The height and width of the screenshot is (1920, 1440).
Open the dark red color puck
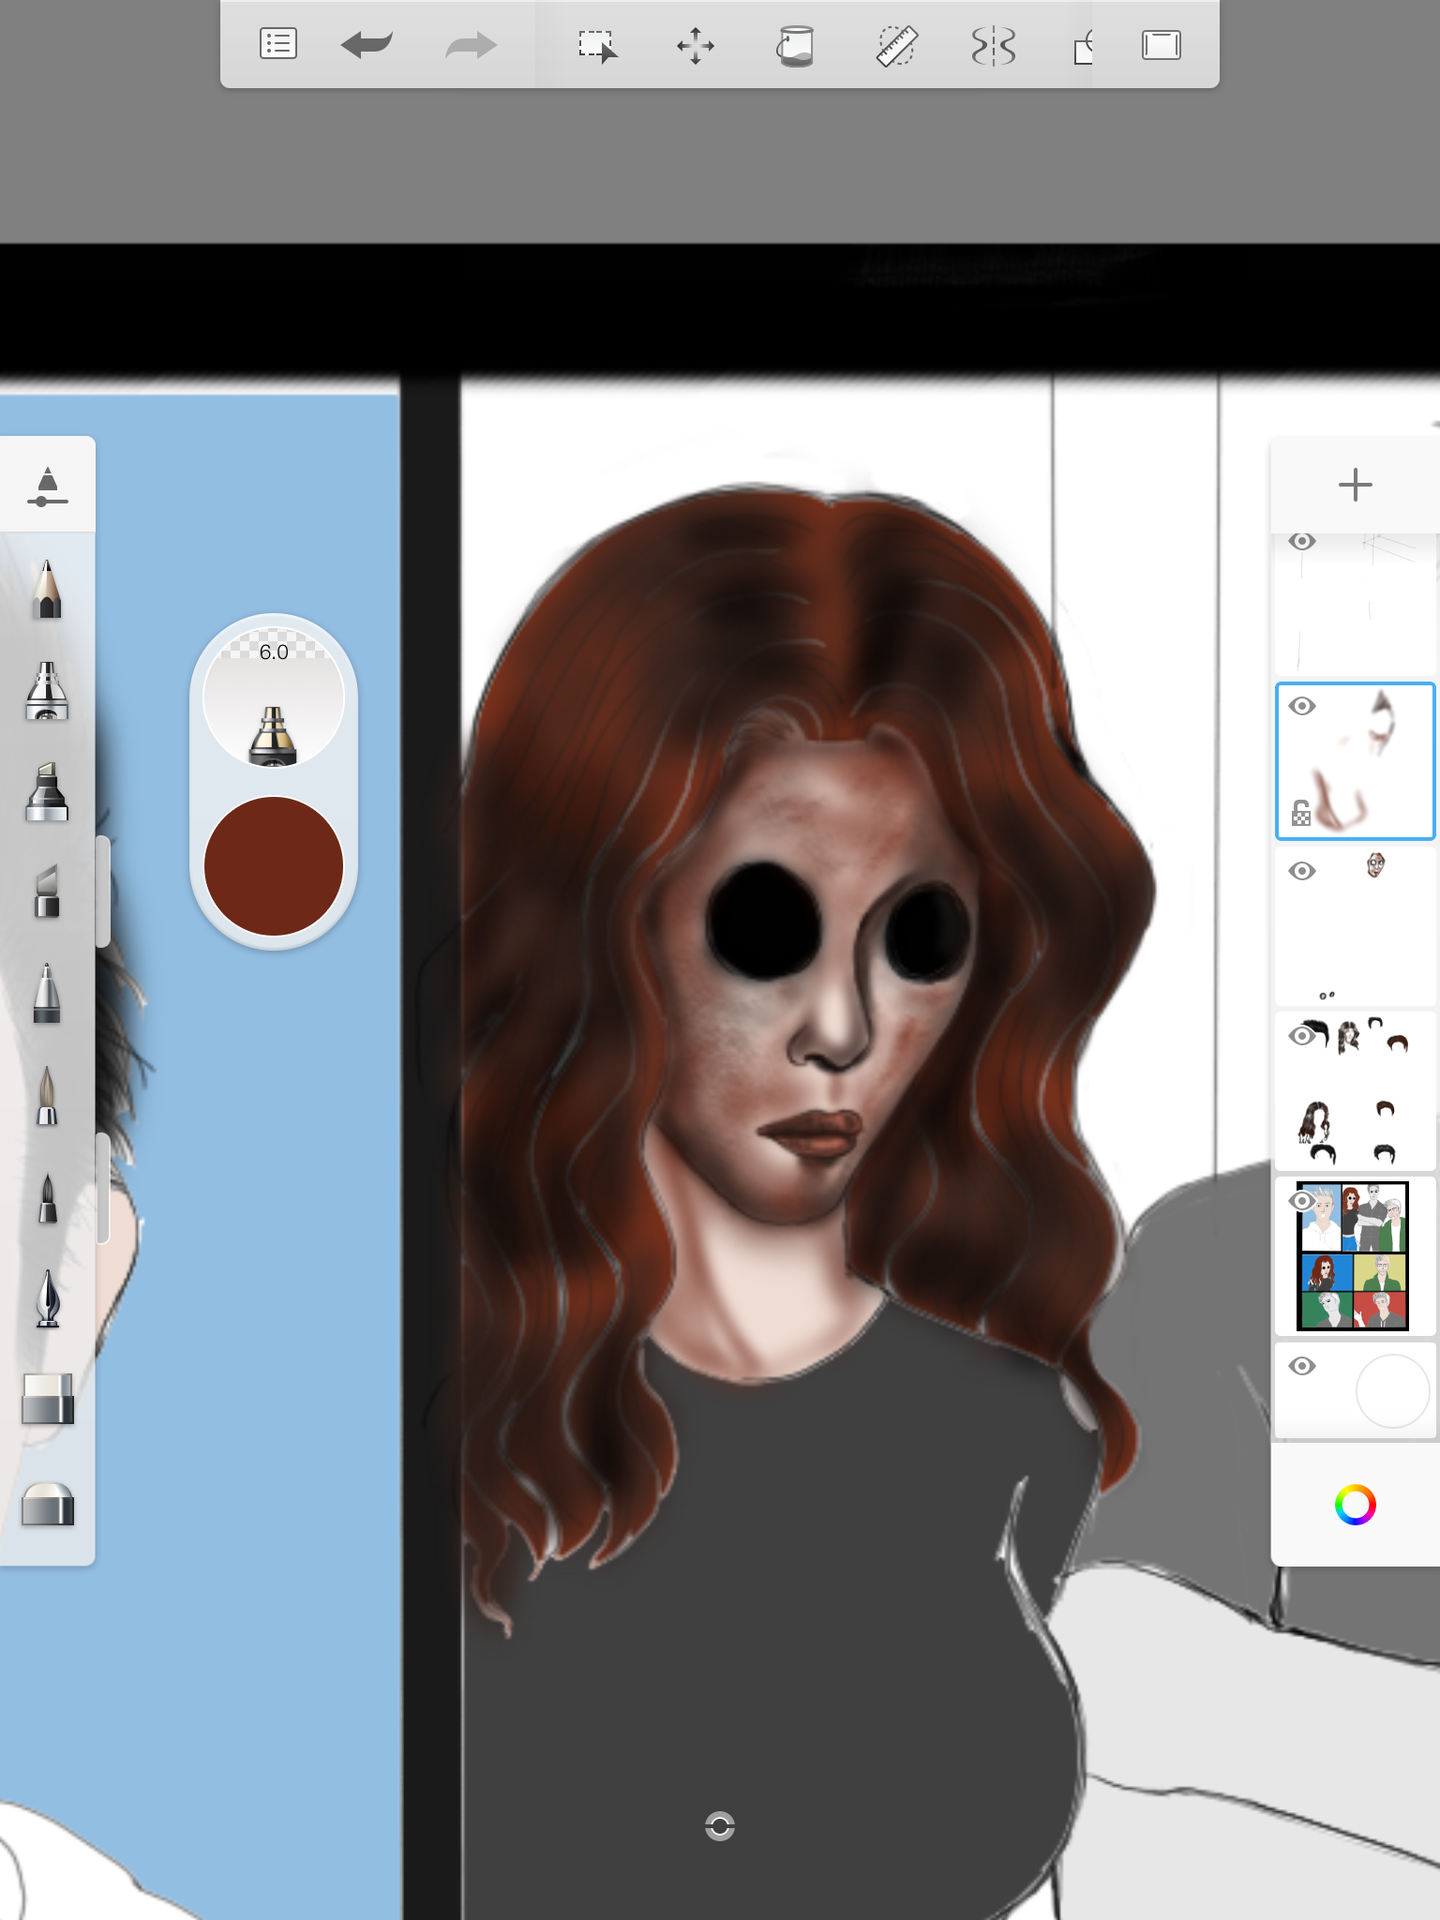(x=273, y=866)
